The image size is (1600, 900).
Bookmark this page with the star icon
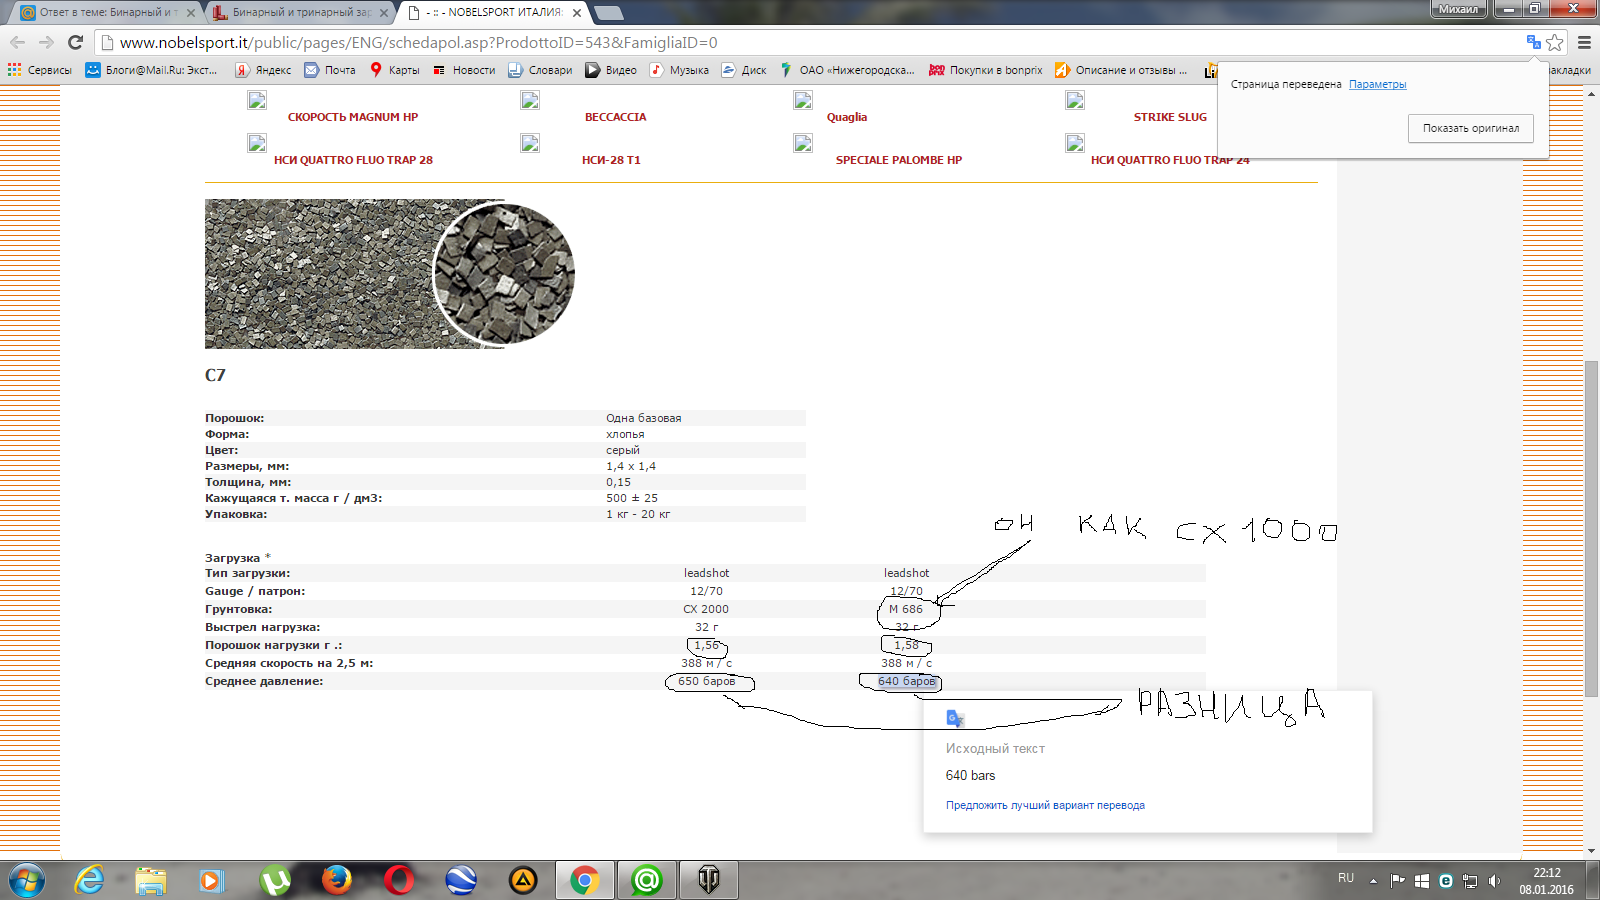point(1555,42)
